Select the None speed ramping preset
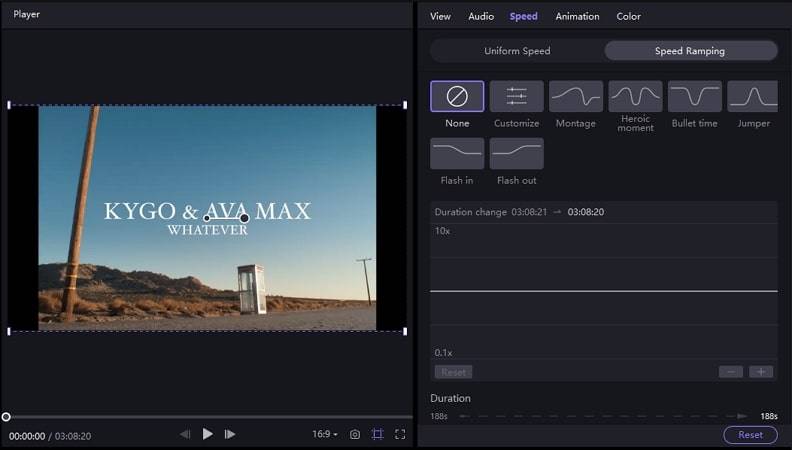Image resolution: width=792 pixels, height=450 pixels. pos(457,97)
